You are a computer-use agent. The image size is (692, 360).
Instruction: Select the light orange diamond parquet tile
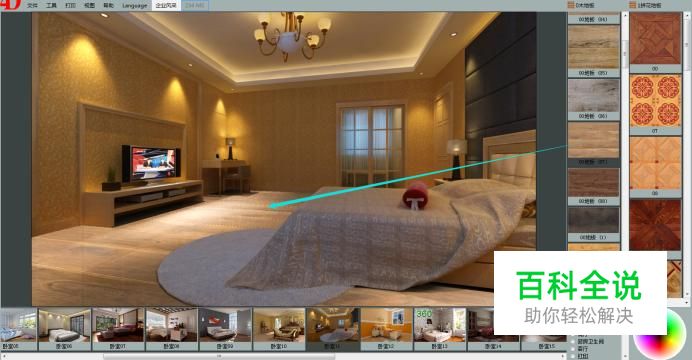click(x=655, y=163)
